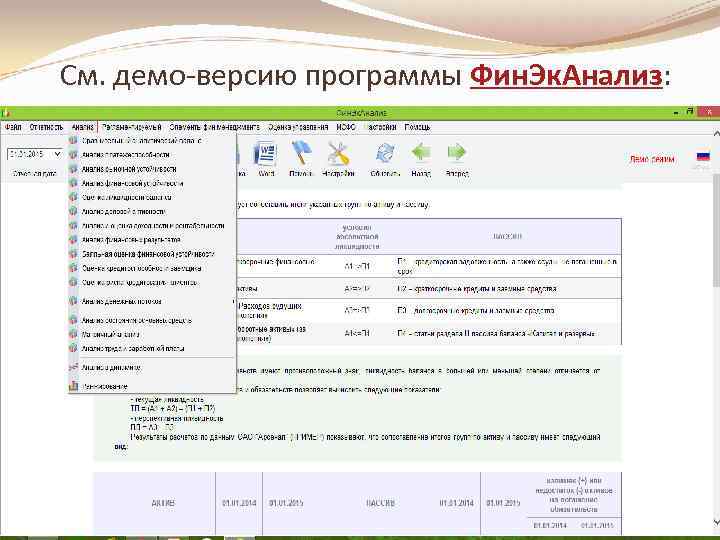720x540 pixels.
Task: Open the Регламентируемый menu
Action: pos(132,127)
